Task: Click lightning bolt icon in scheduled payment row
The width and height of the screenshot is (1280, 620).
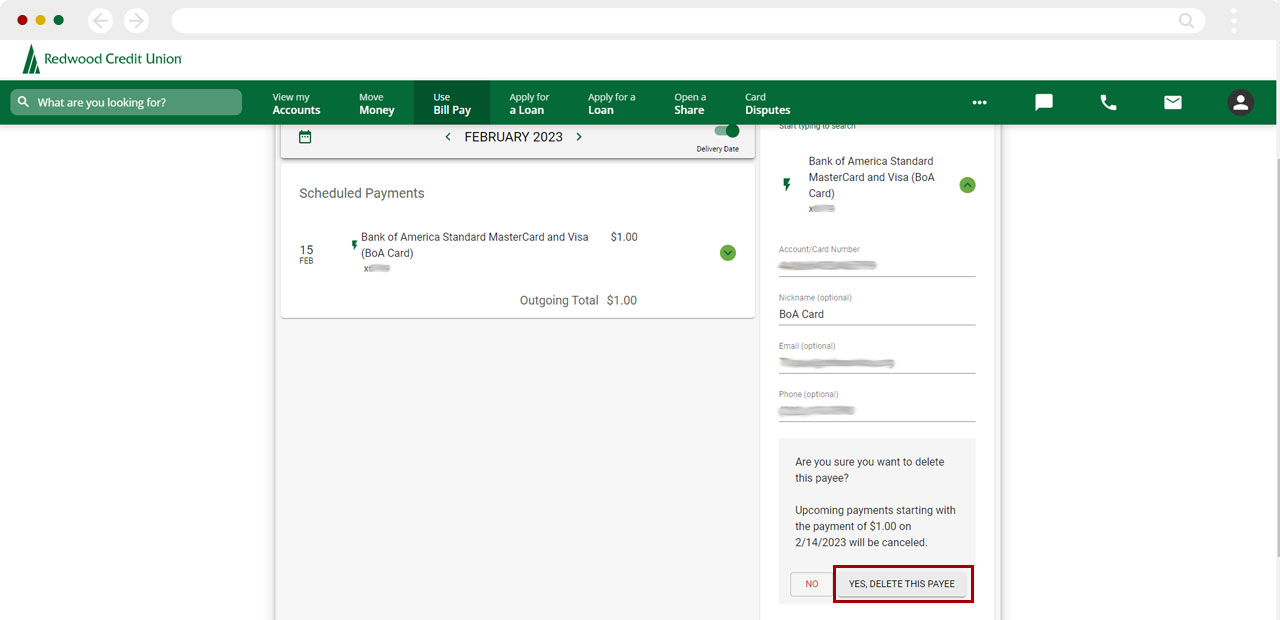Action: tap(354, 245)
